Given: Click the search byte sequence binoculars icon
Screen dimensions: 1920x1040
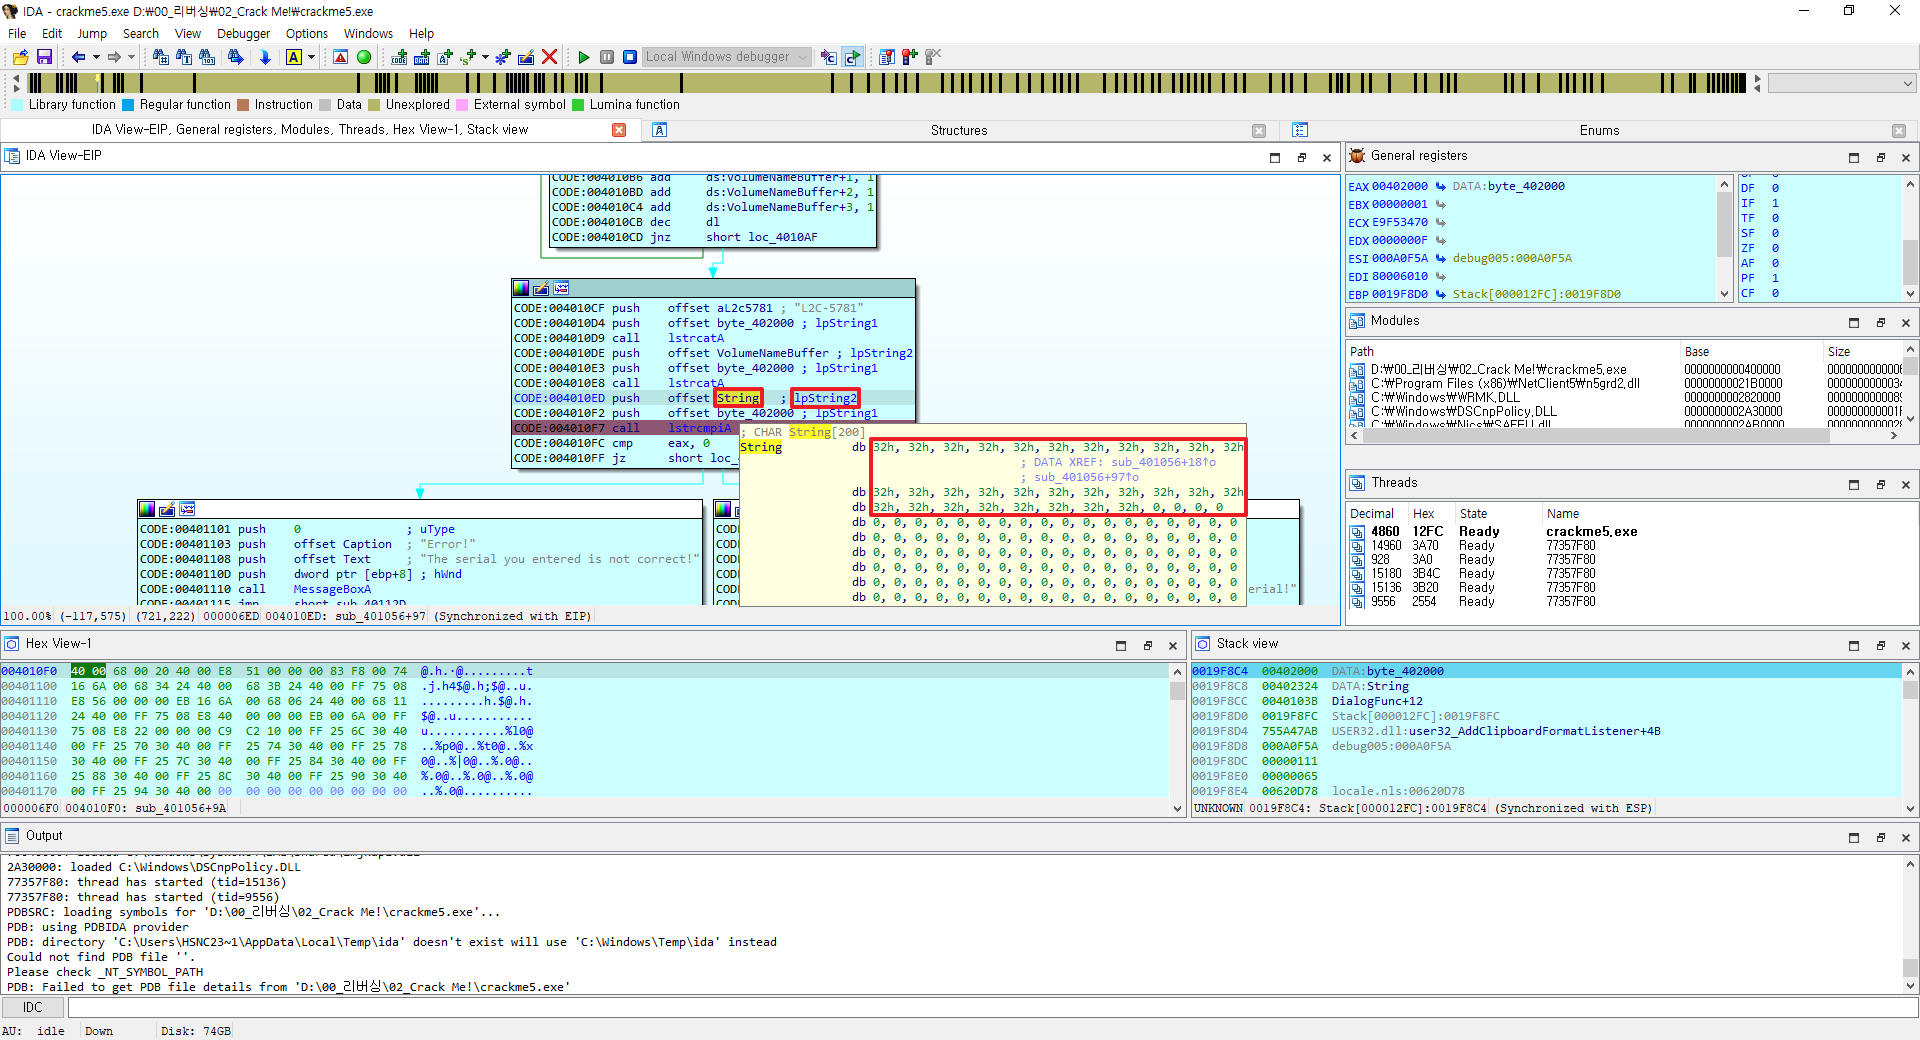Looking at the screenshot, I should 207,57.
